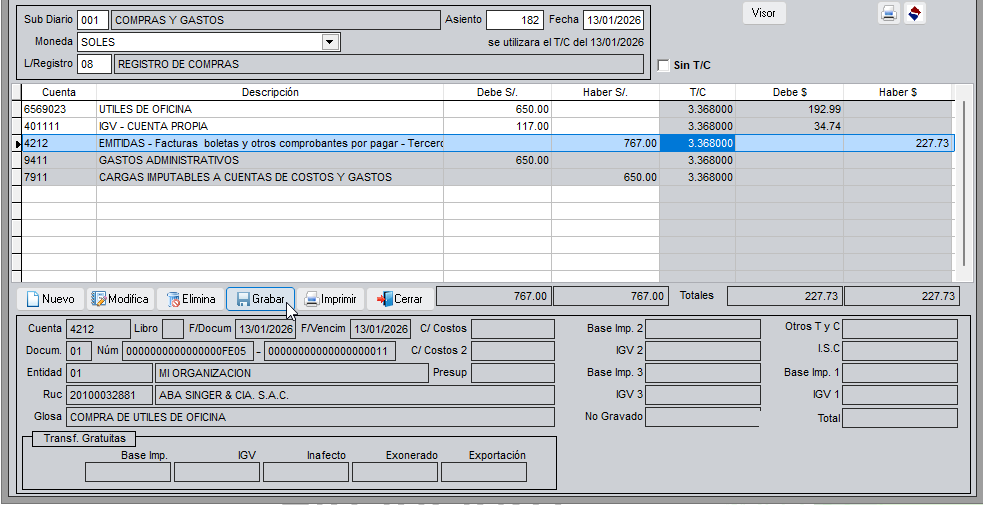Click the Nuevo button
983x505 pixels.
coord(50,299)
